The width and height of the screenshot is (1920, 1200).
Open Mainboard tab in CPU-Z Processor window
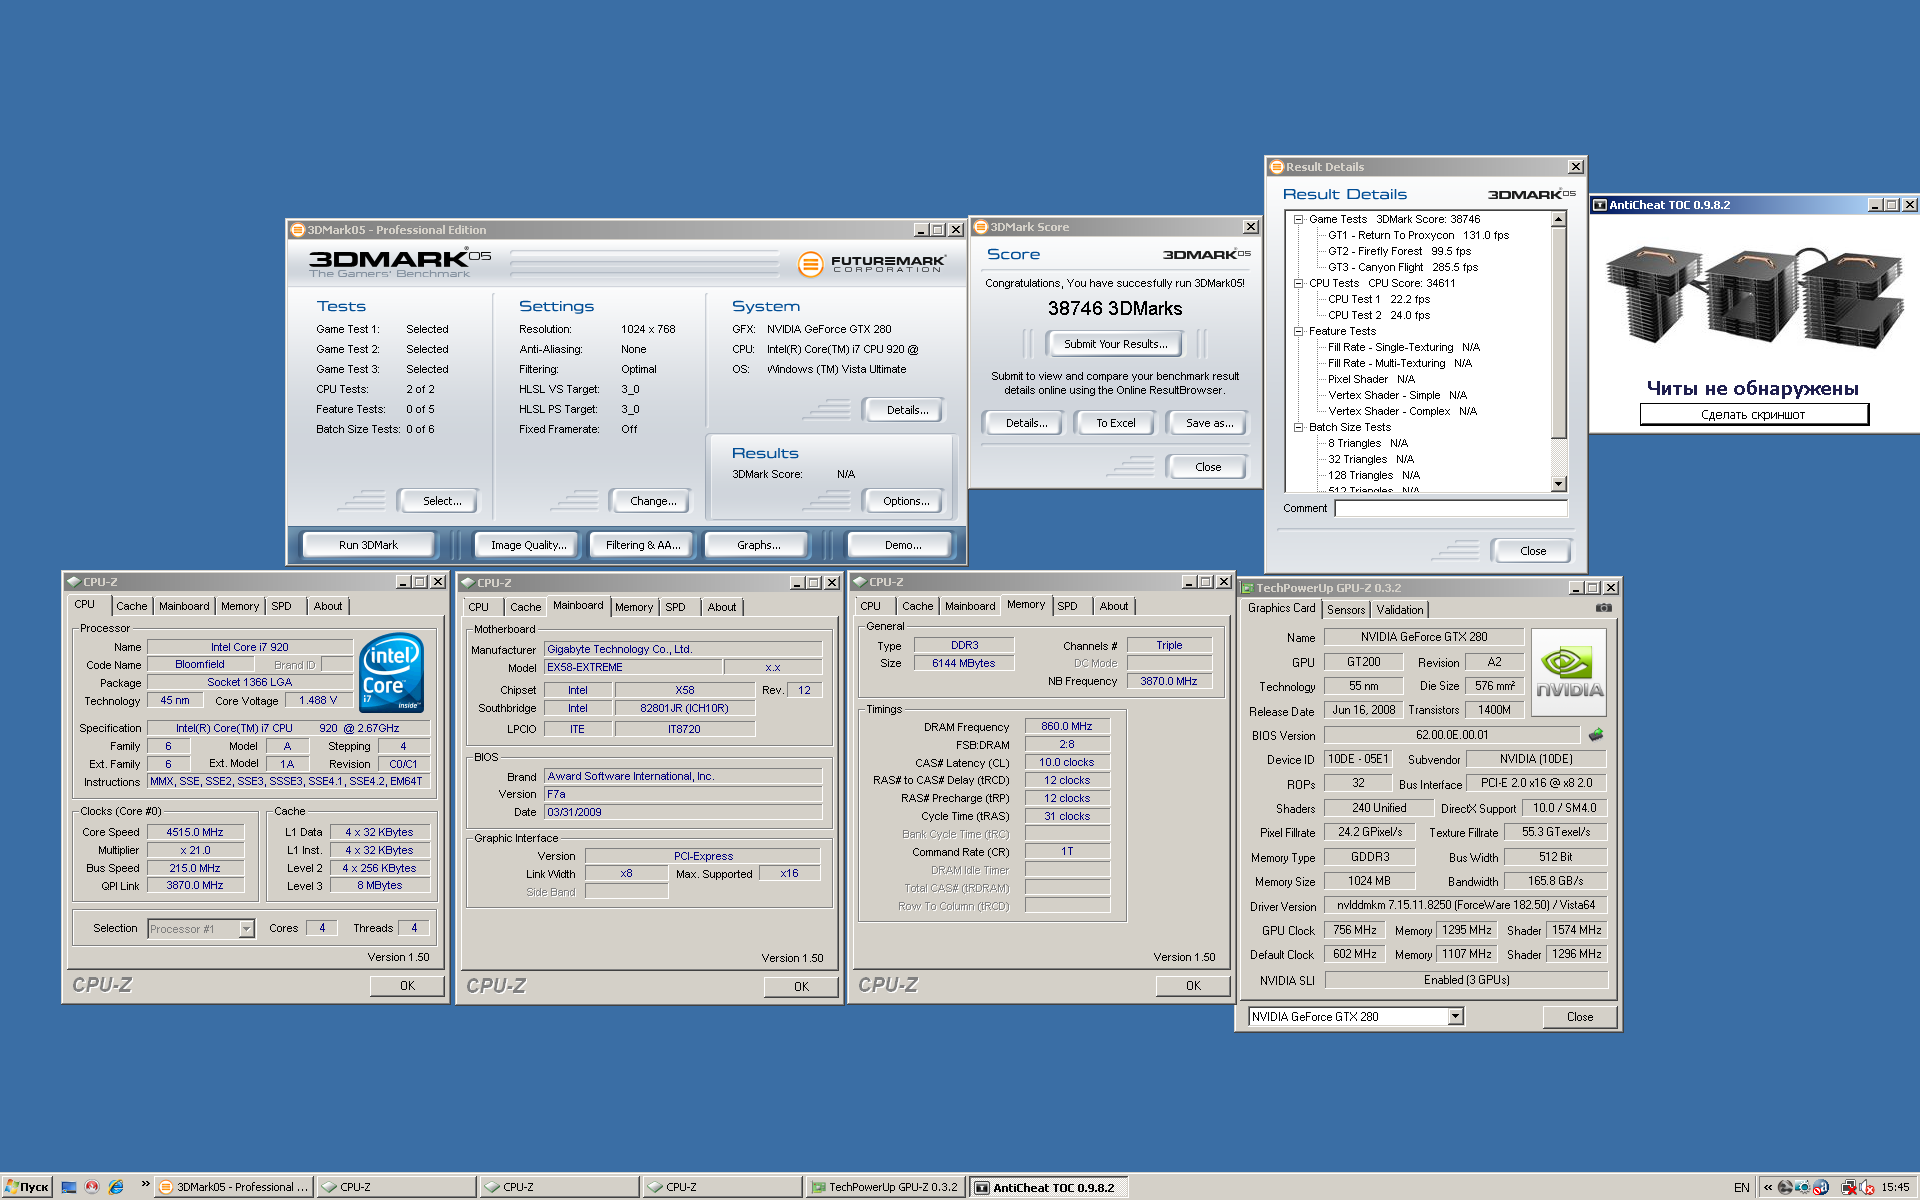click(184, 606)
